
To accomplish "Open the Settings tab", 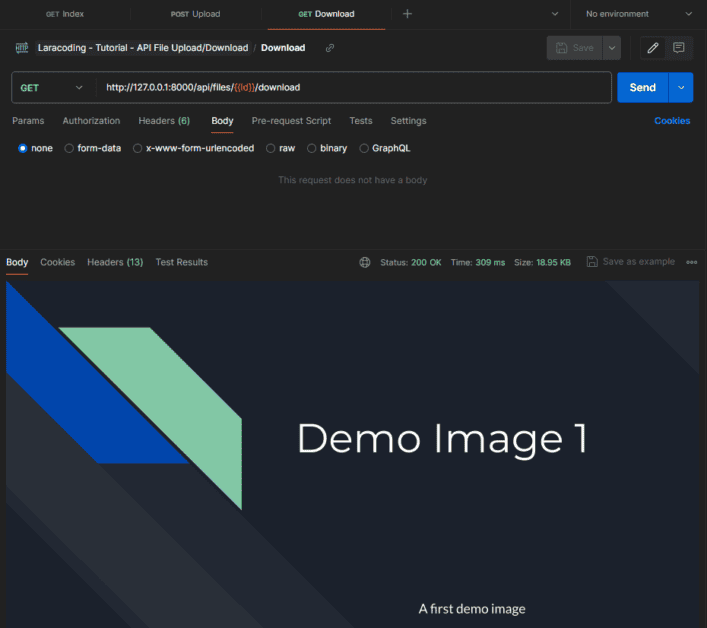I will (409, 121).
